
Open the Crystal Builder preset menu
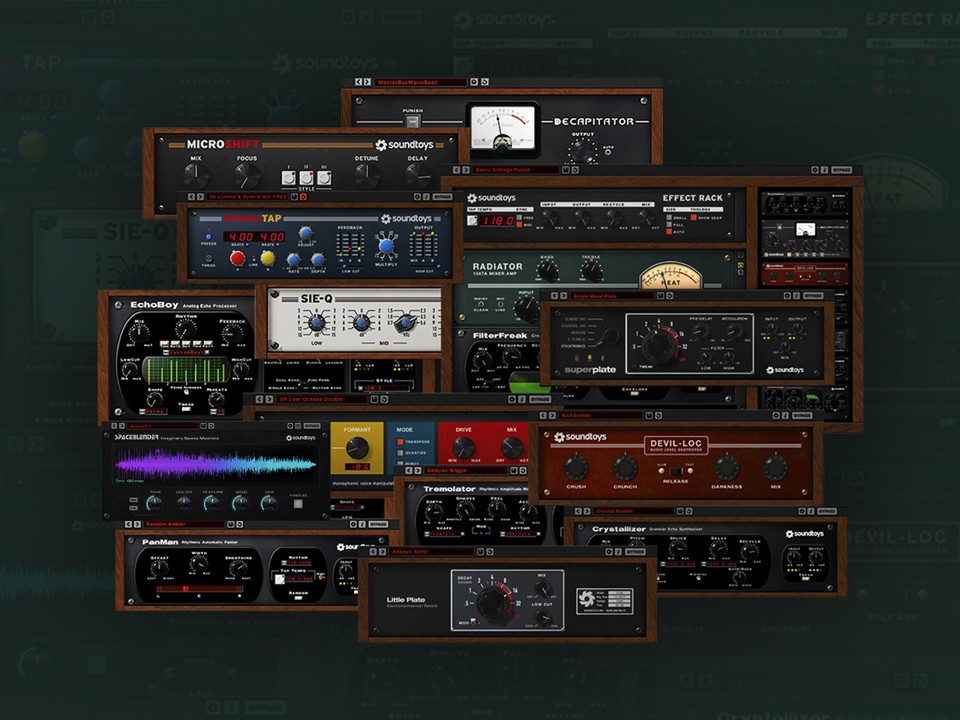pos(632,510)
